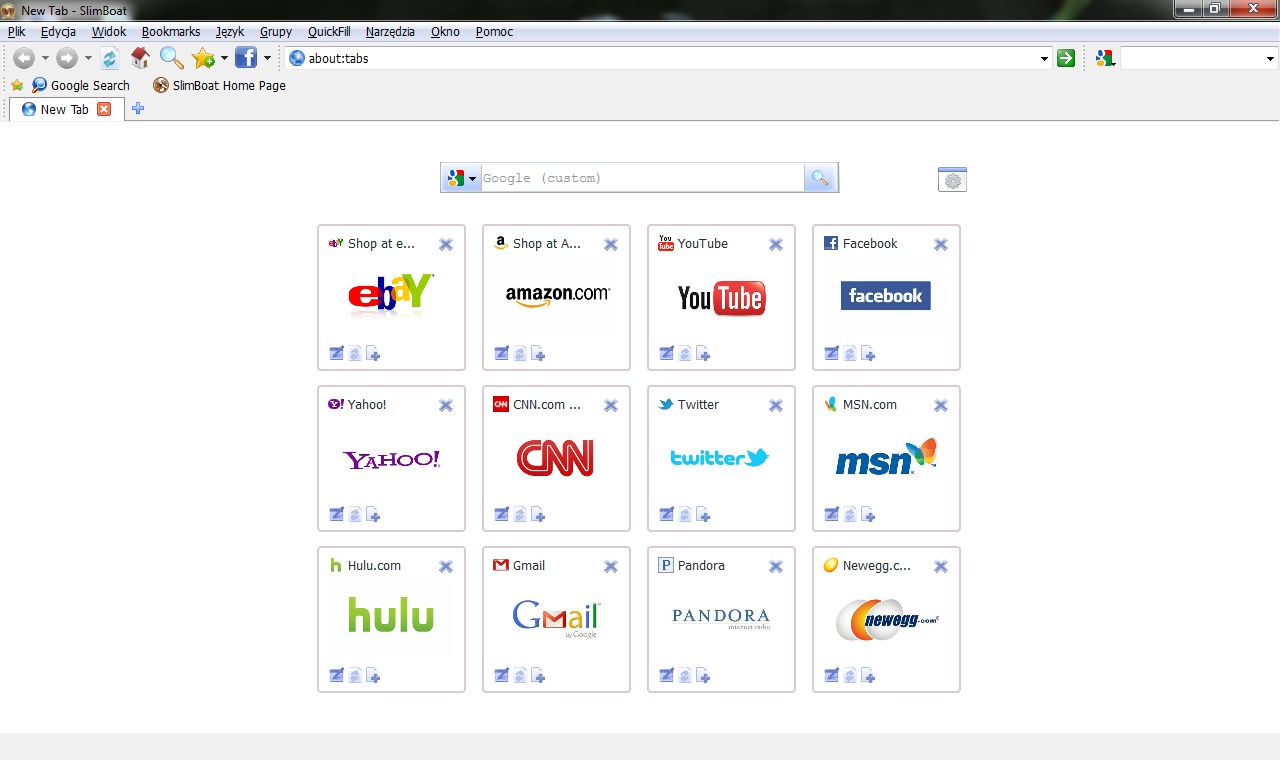Remove the Pandora tile with its X
The height and width of the screenshot is (760, 1280).
(x=776, y=566)
